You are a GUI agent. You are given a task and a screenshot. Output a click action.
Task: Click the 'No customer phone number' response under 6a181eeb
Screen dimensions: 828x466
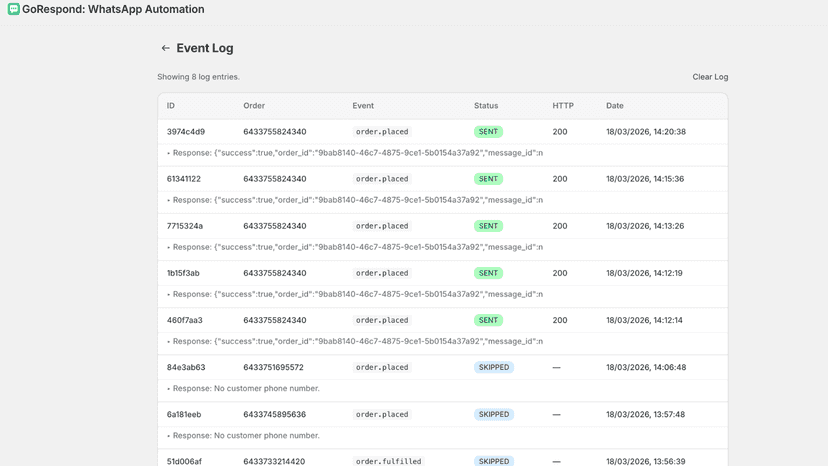pos(243,435)
